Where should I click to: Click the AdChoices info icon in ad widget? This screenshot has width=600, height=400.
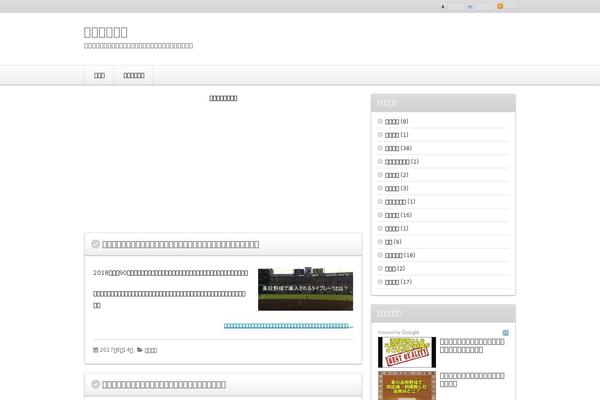505,333
